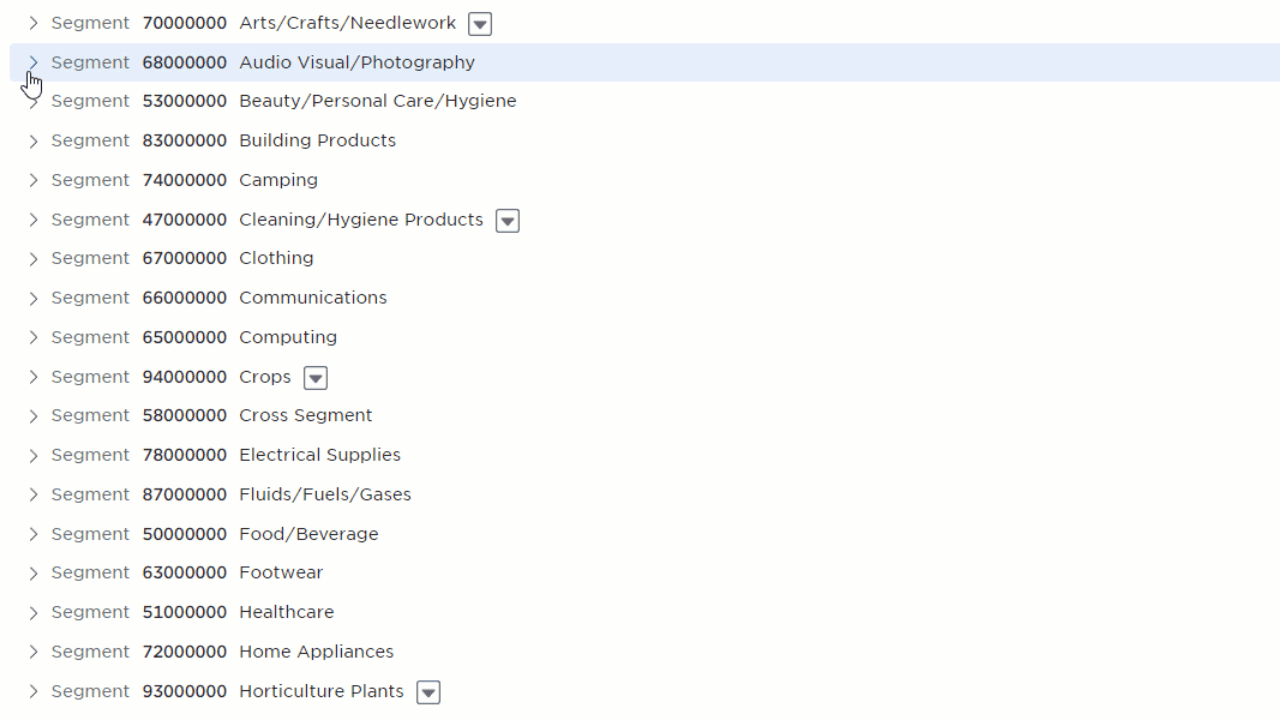1280x720 pixels.
Task: Expand the Audio Visual/Photography segment
Action: click(x=33, y=62)
